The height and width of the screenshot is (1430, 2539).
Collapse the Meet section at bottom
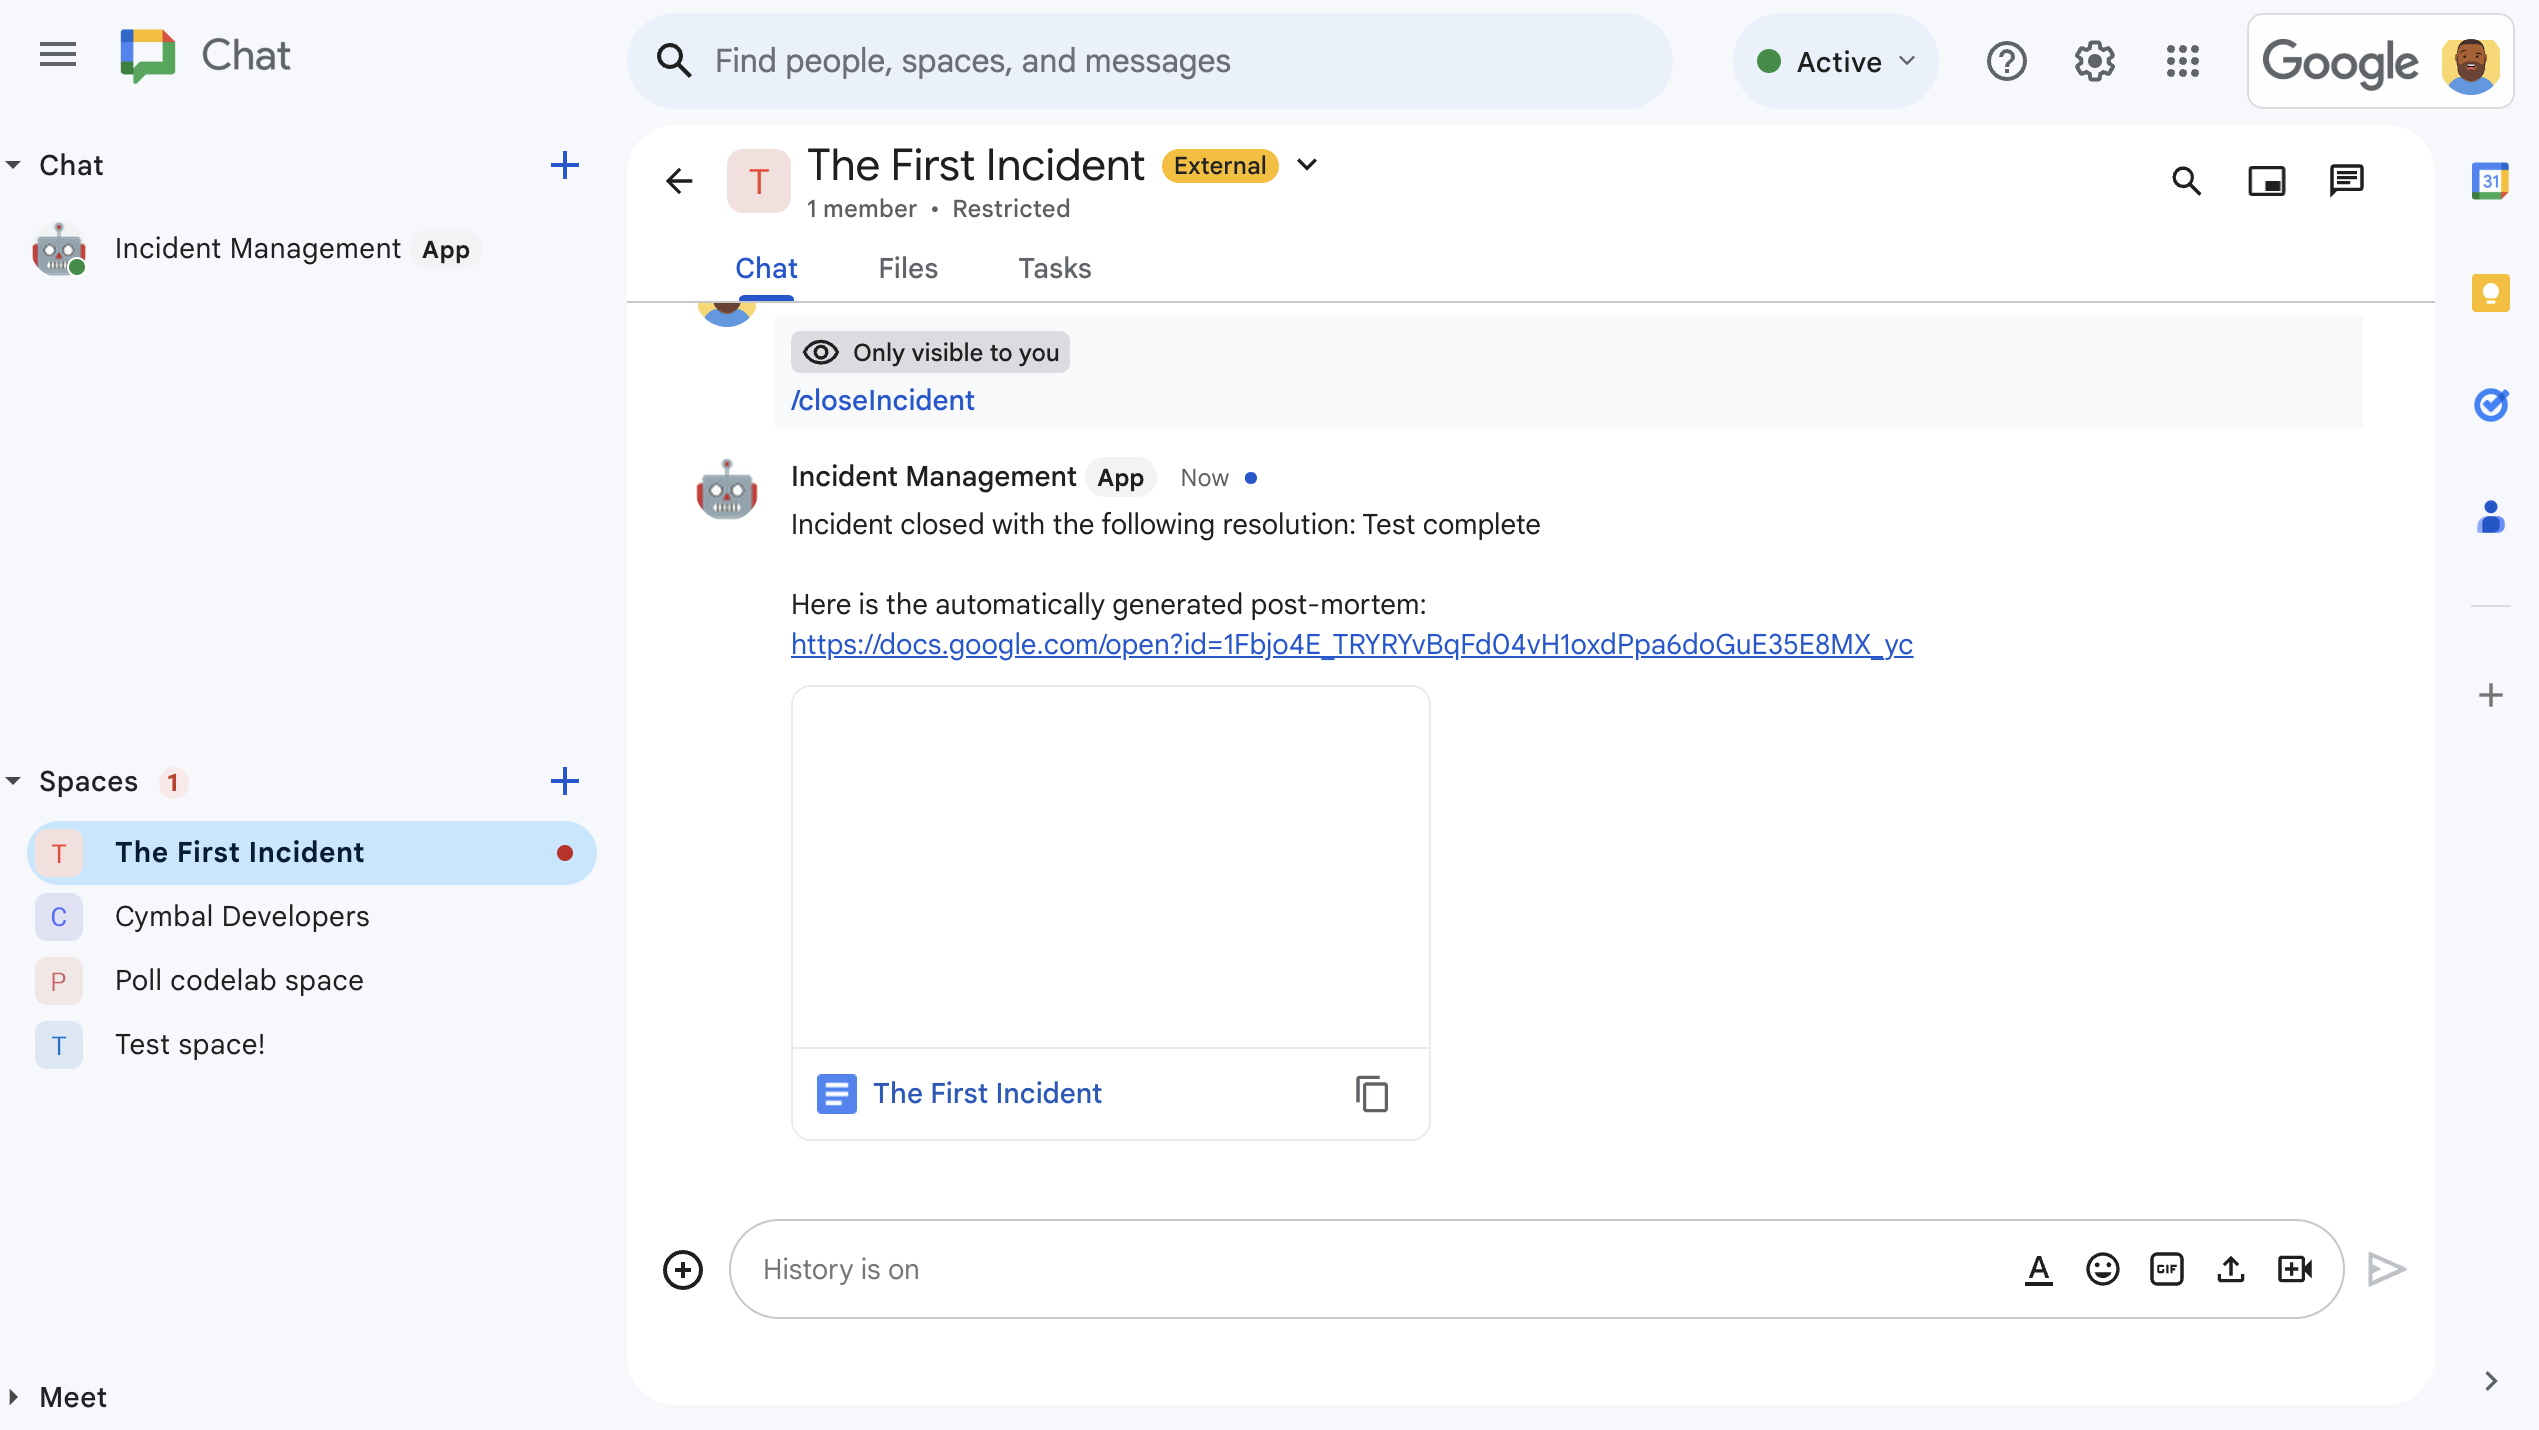(19, 1397)
